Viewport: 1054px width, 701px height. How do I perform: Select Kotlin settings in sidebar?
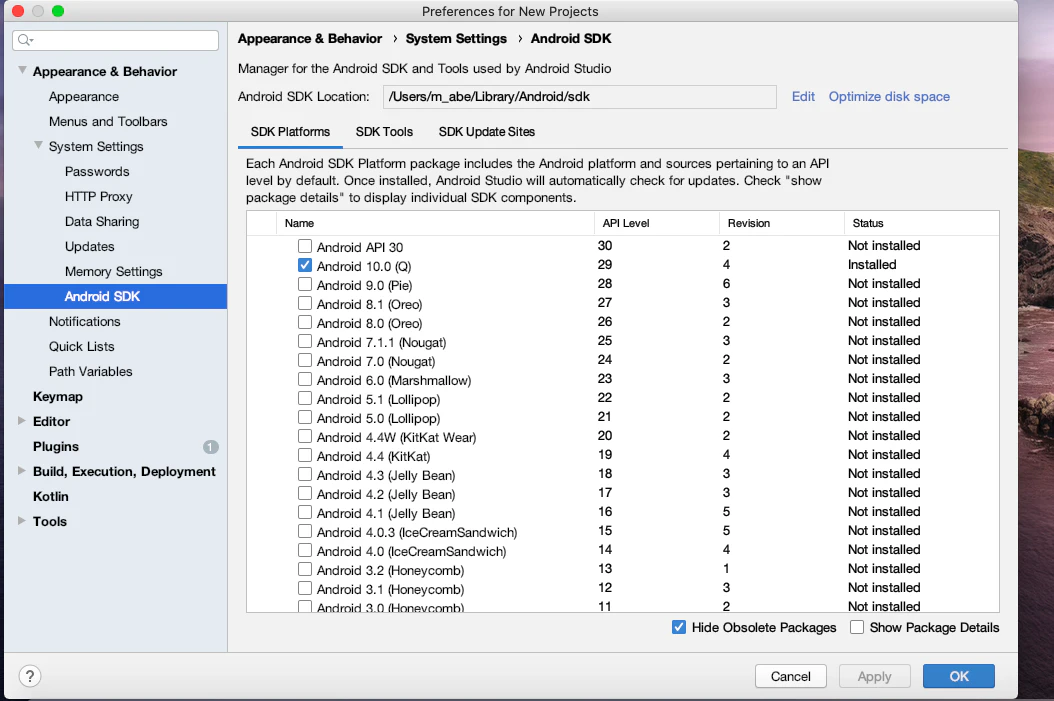(51, 496)
